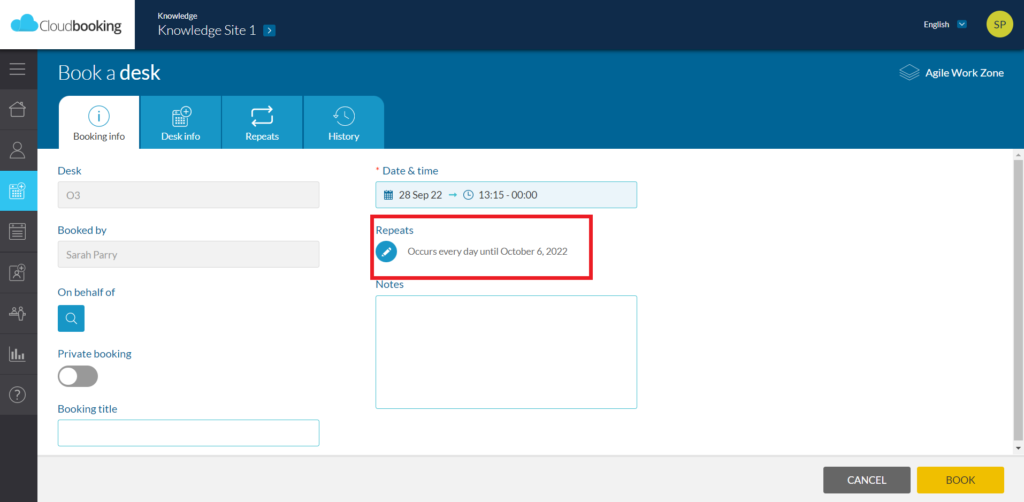The height and width of the screenshot is (502, 1024).
Task: Select the highlighted calendar booking sidebar icon
Action: click(18, 191)
